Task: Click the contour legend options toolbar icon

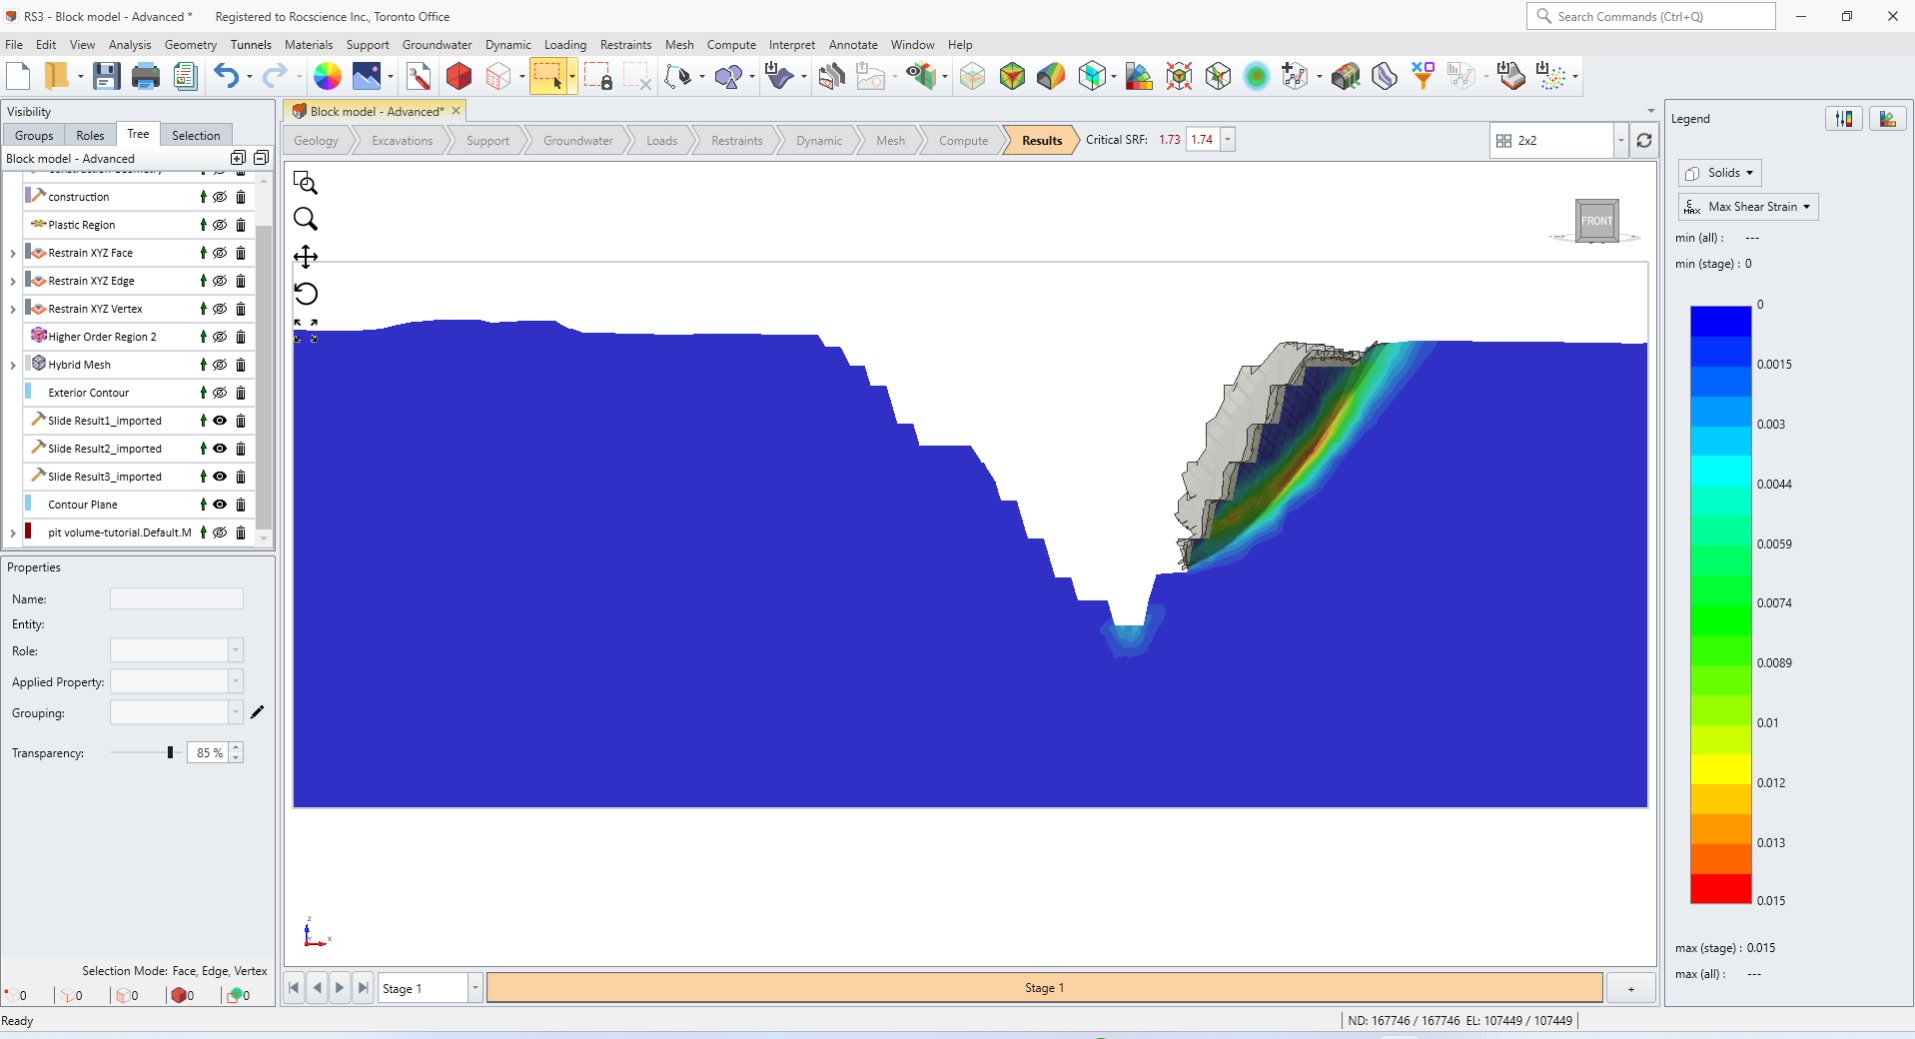Action: pos(1139,76)
